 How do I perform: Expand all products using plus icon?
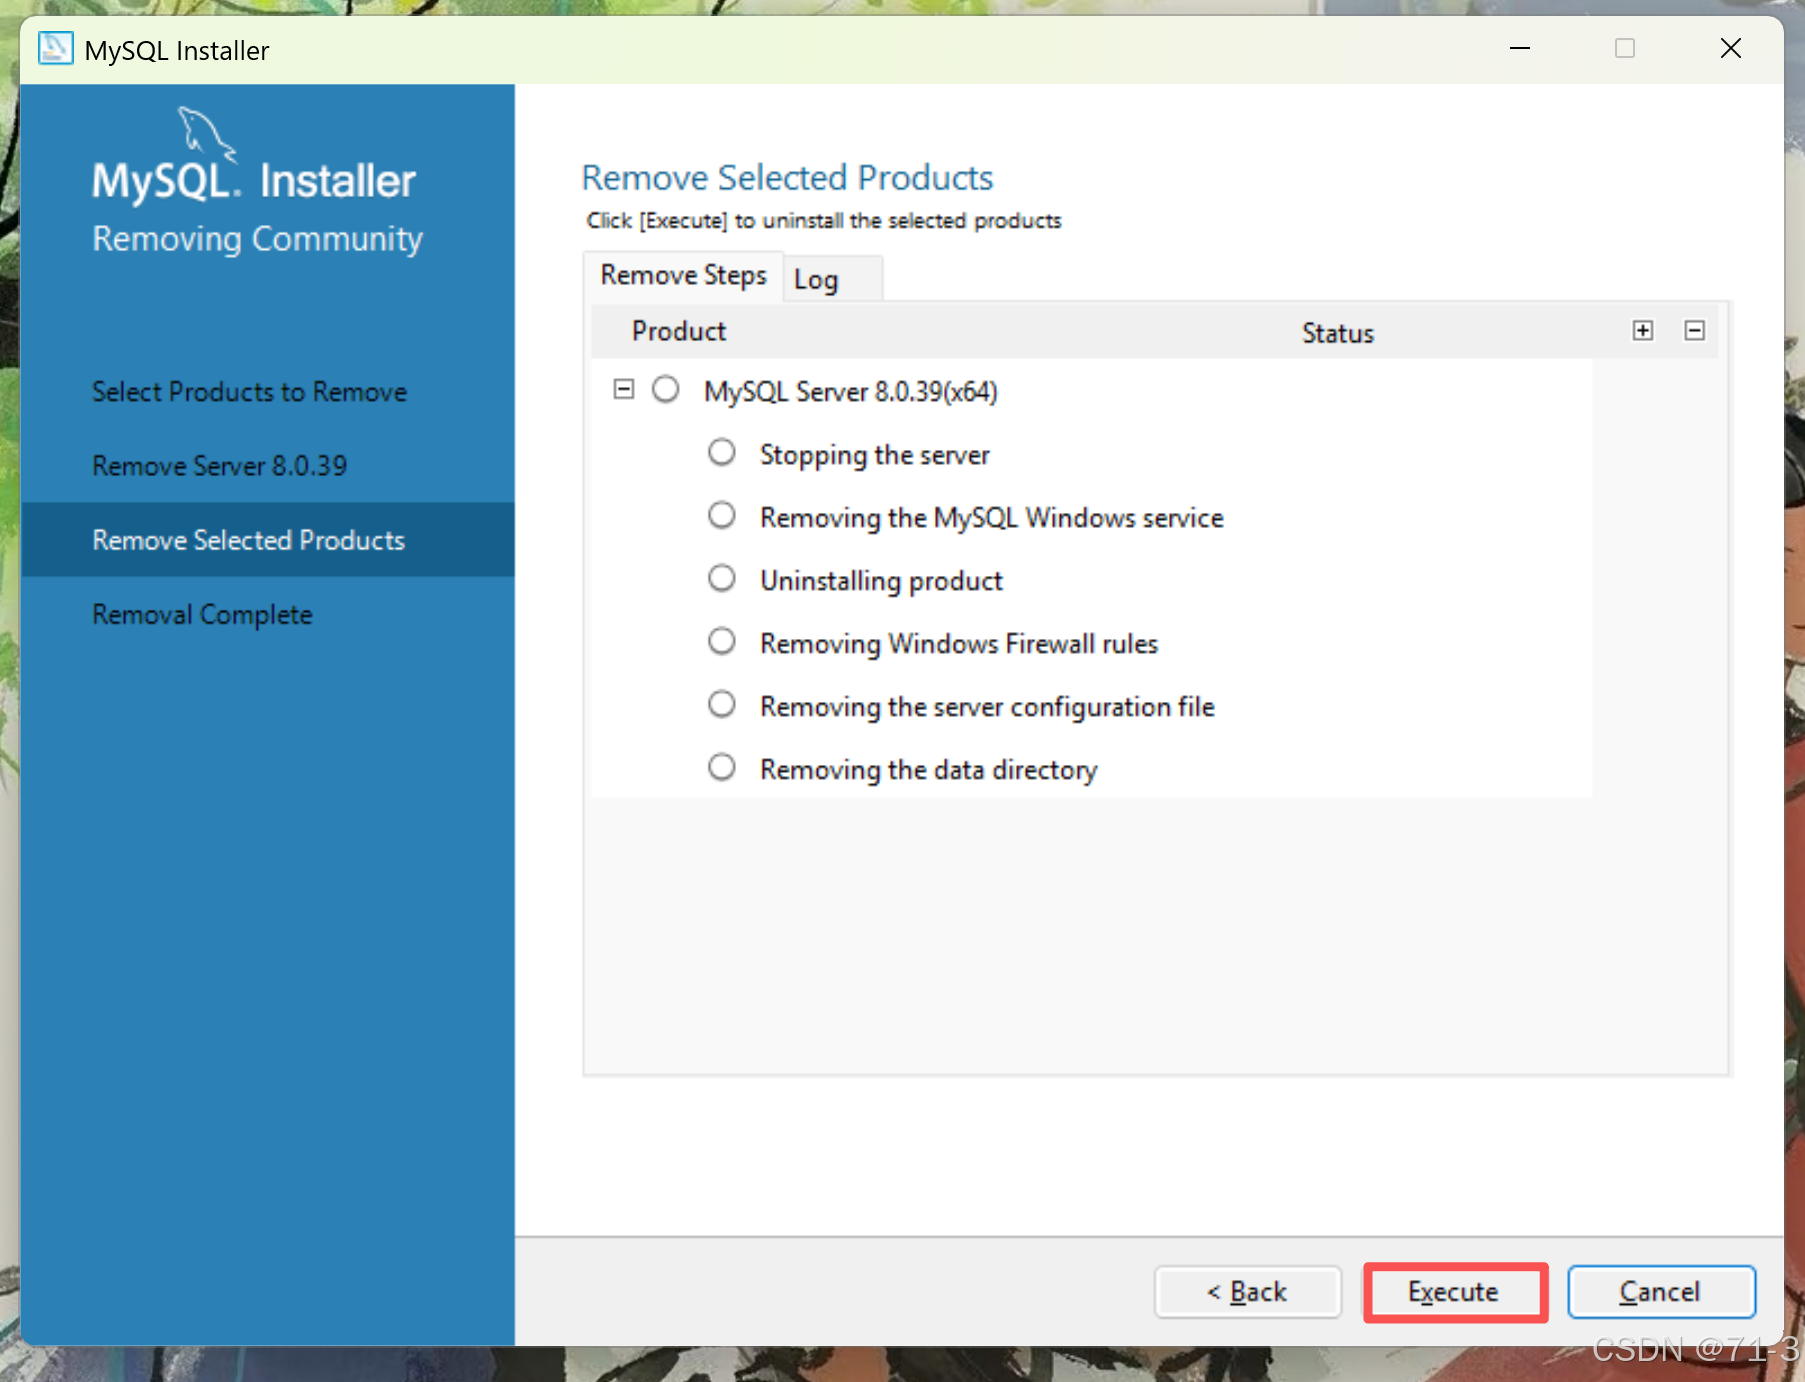click(1642, 331)
